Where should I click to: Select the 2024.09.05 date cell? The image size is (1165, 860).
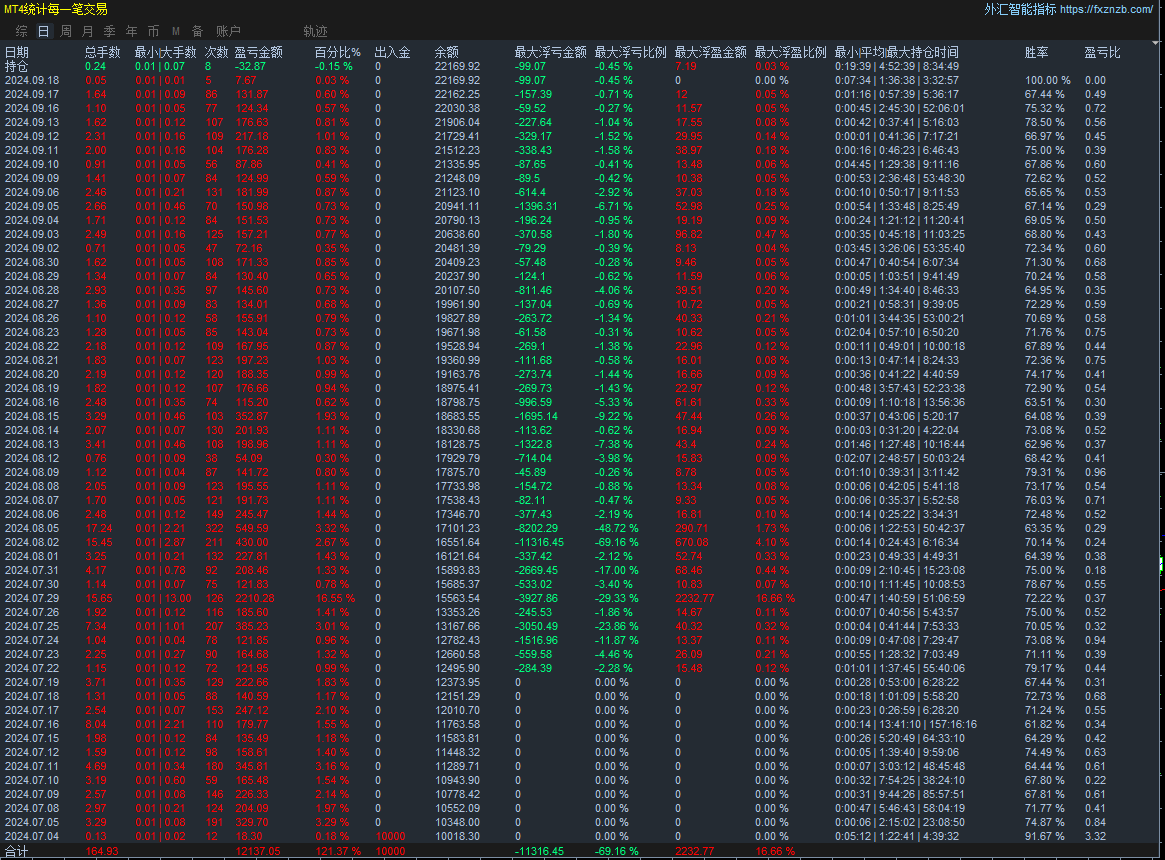point(32,207)
